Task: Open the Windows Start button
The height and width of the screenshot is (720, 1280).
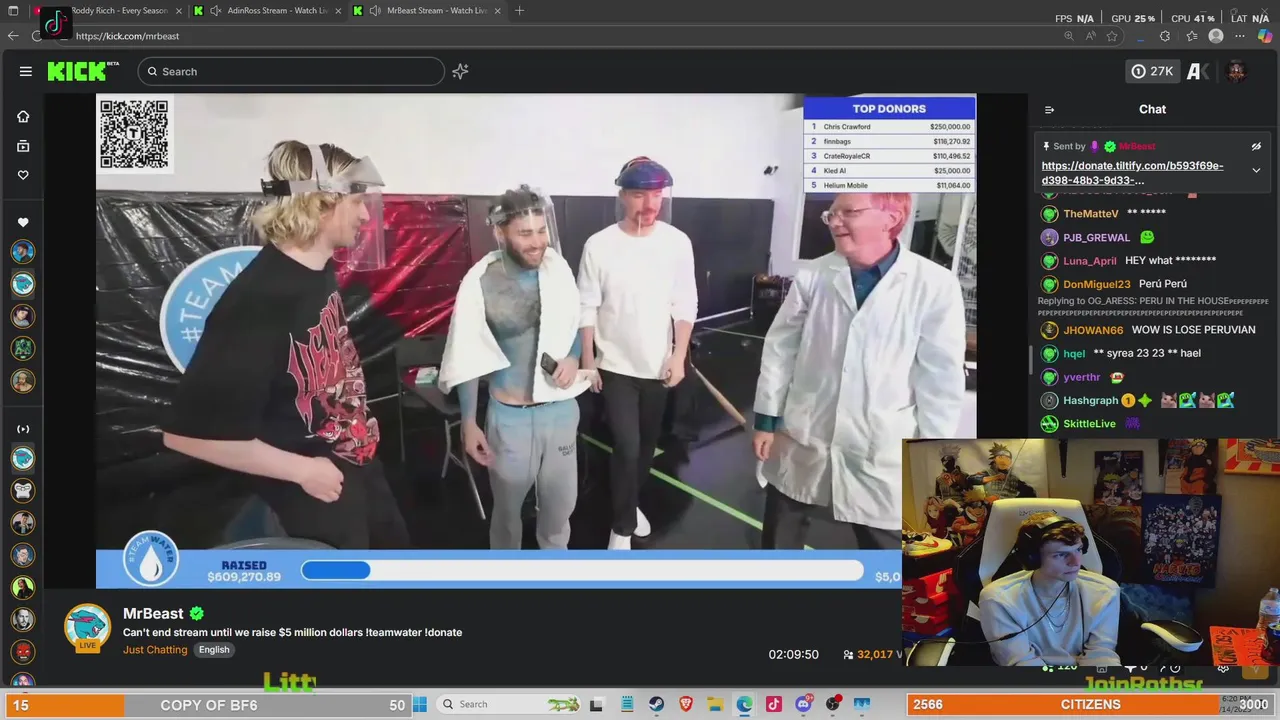Action: [x=420, y=704]
